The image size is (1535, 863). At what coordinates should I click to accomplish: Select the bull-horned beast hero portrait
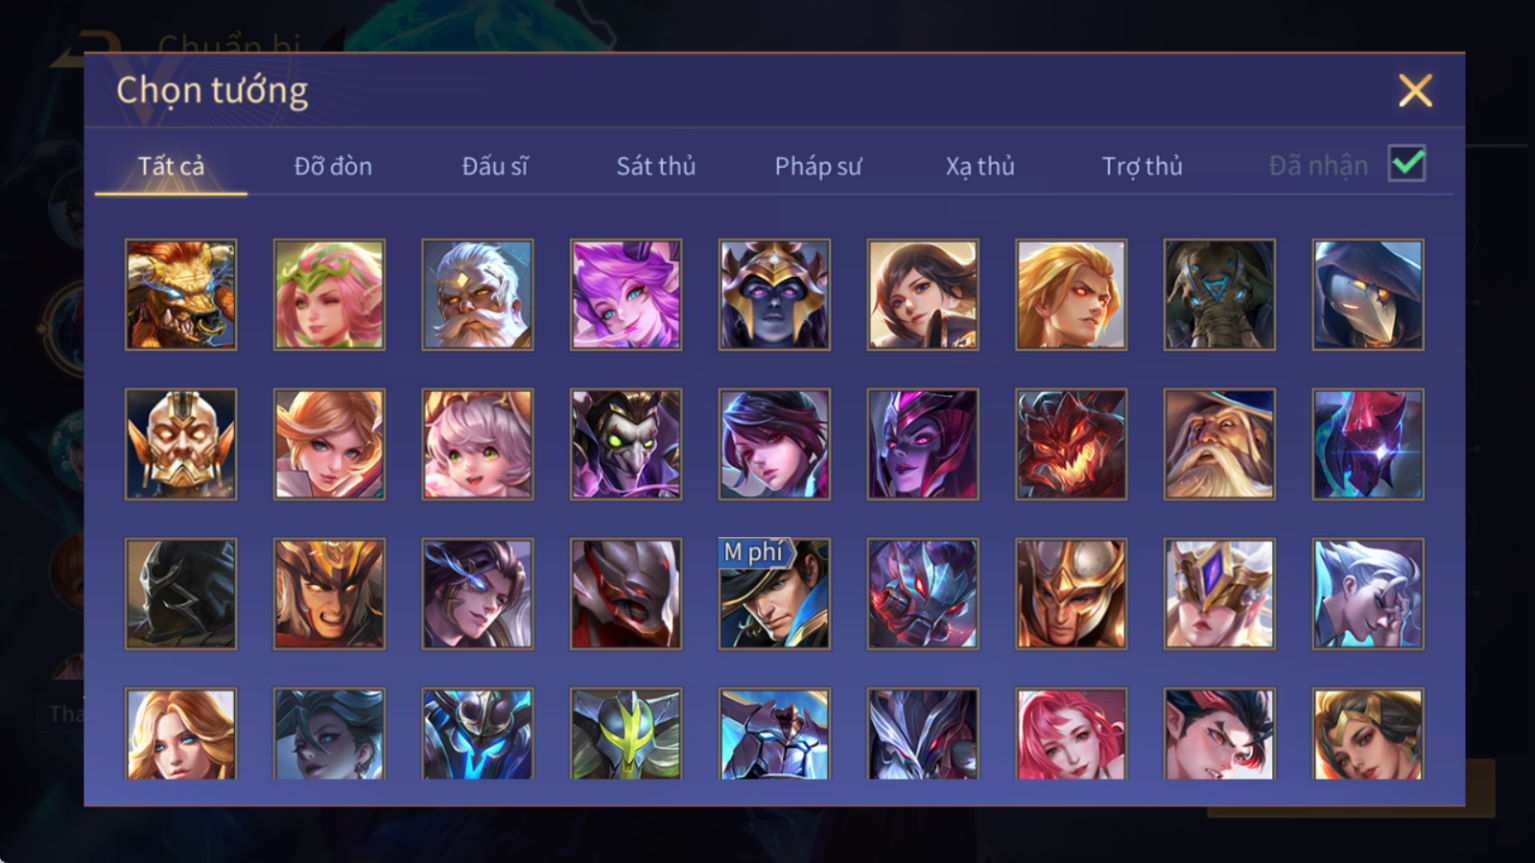point(181,294)
